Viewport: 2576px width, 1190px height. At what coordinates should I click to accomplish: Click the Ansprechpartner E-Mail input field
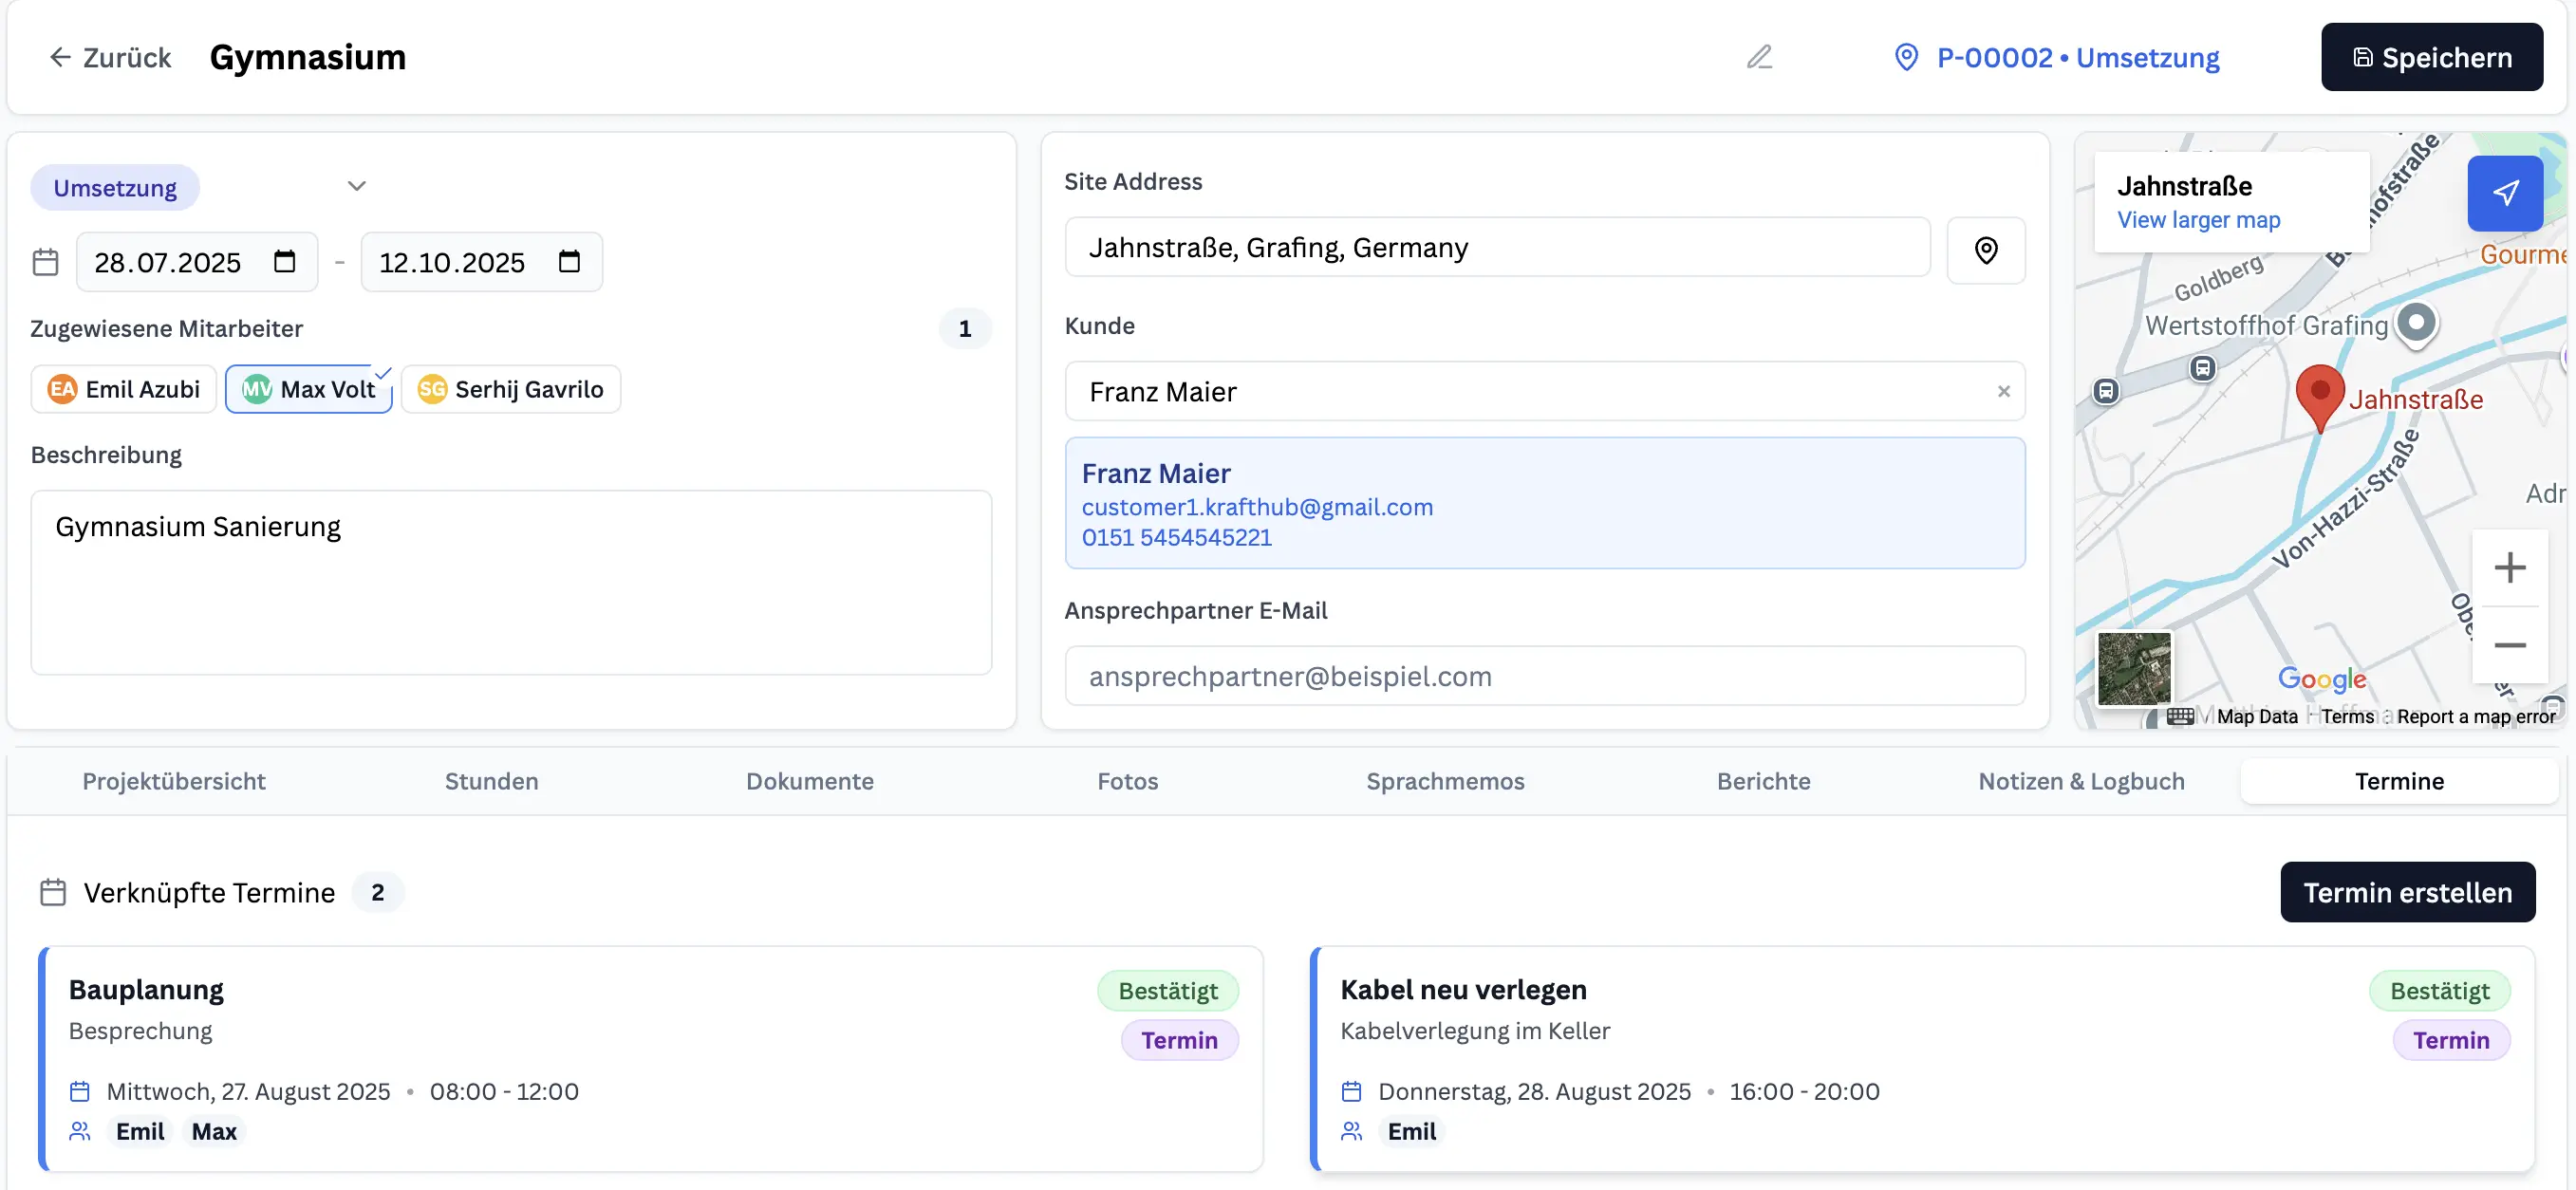1544,676
